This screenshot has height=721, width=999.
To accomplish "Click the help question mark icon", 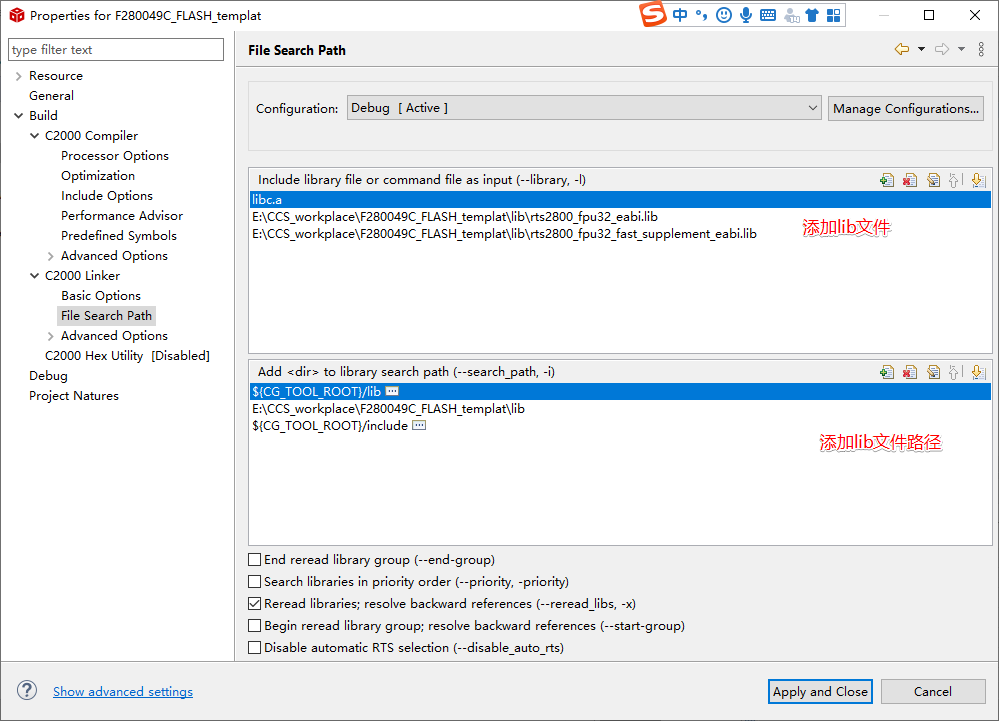I will click(x=27, y=690).
